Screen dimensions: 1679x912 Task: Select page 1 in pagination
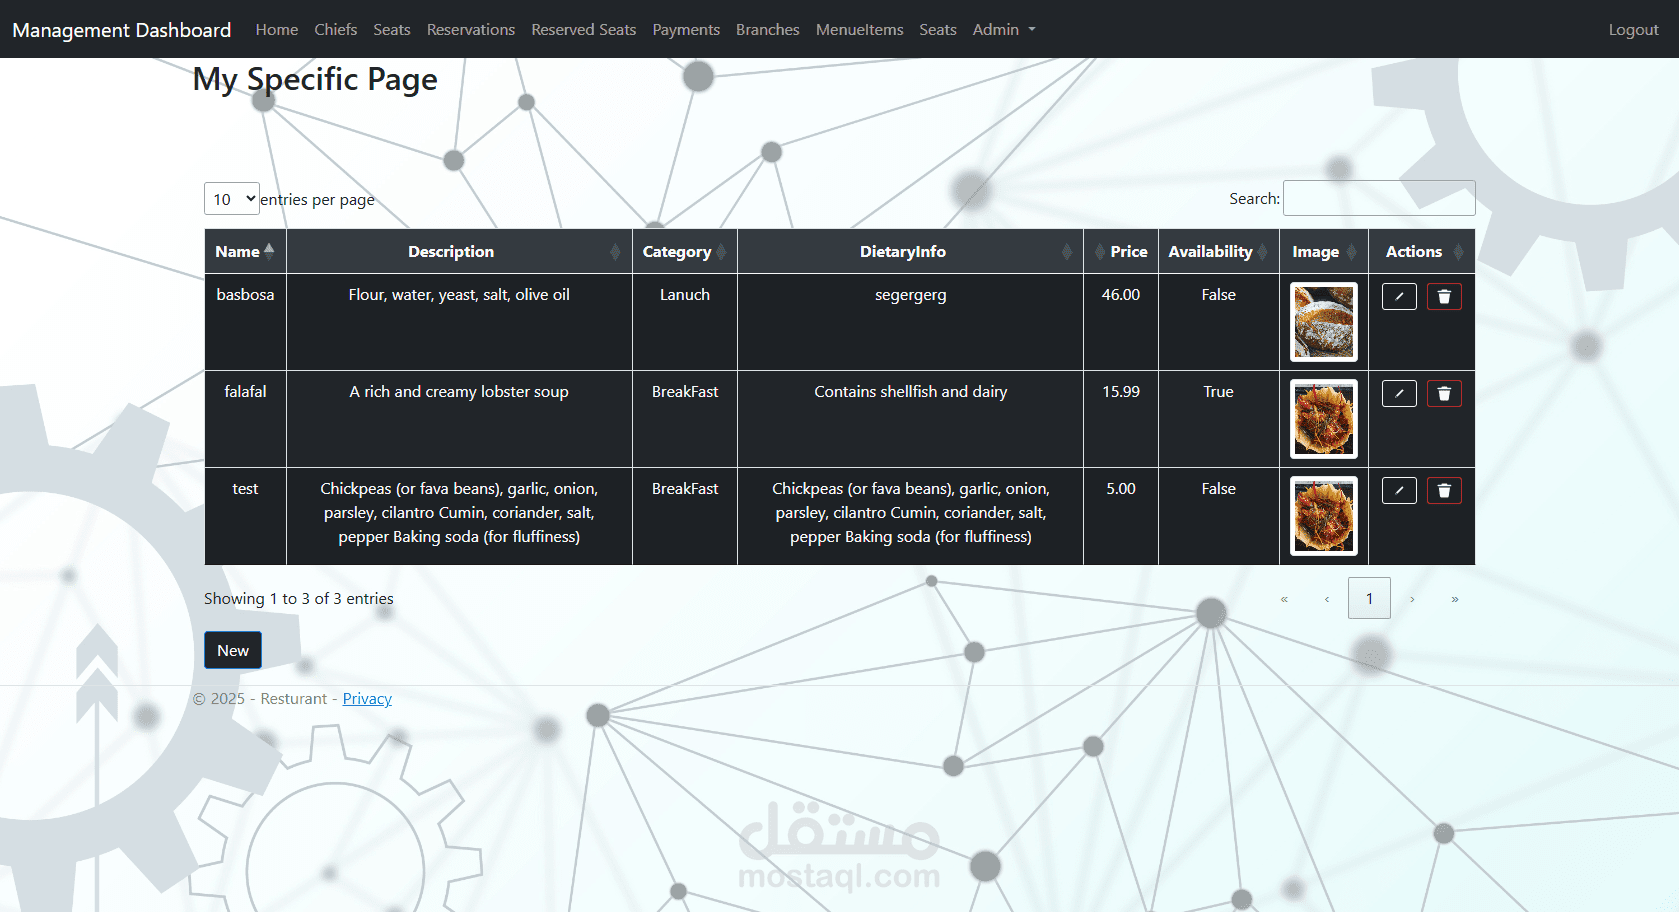(x=1370, y=599)
